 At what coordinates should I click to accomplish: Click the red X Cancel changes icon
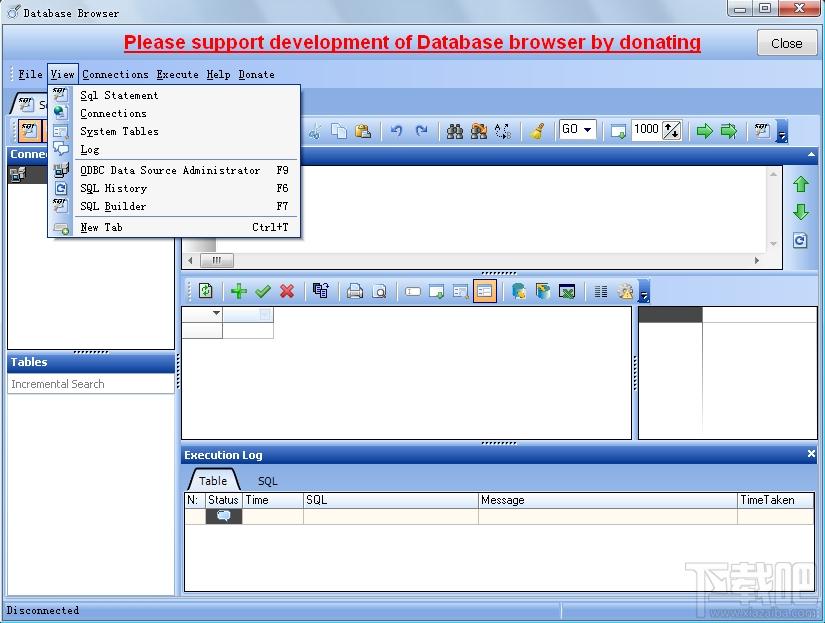(x=287, y=290)
